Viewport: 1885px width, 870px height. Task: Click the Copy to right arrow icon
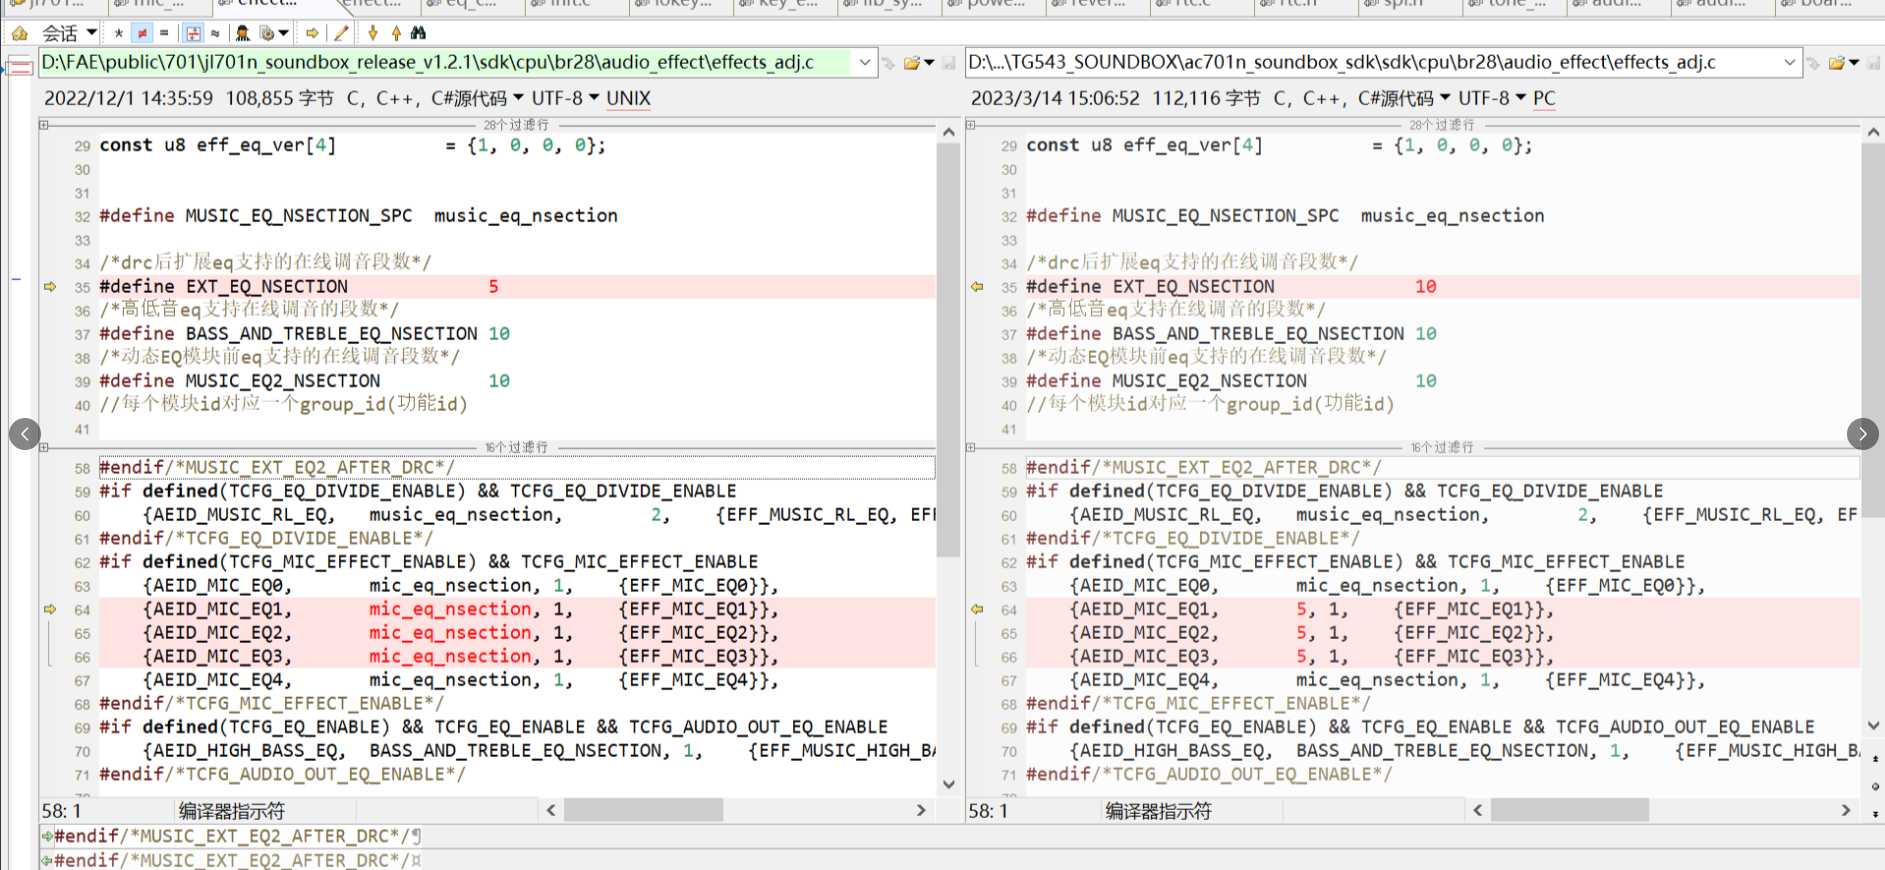pyautogui.click(x=312, y=33)
